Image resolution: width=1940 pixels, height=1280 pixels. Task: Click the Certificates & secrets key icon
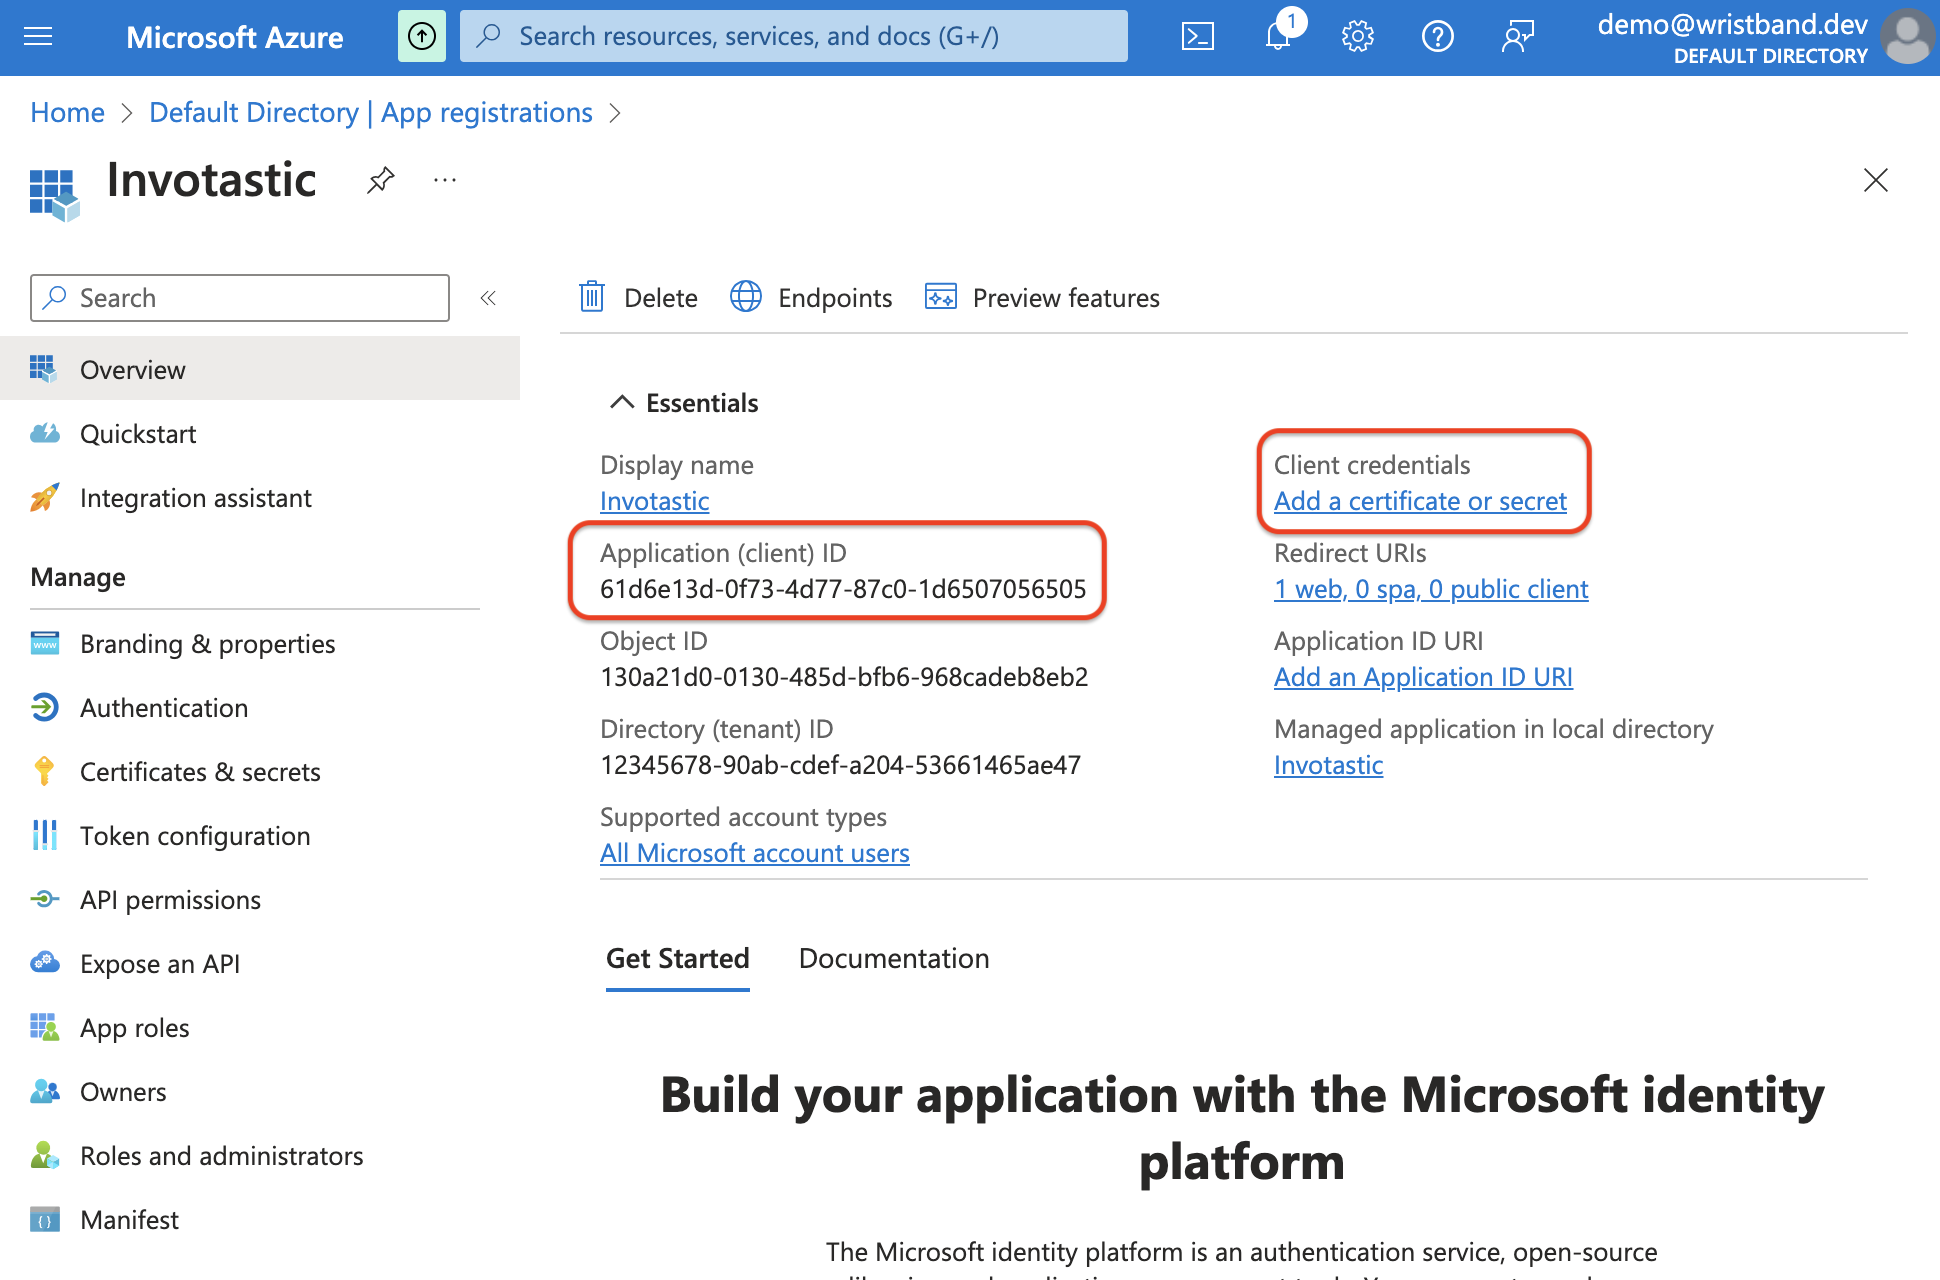(44, 771)
